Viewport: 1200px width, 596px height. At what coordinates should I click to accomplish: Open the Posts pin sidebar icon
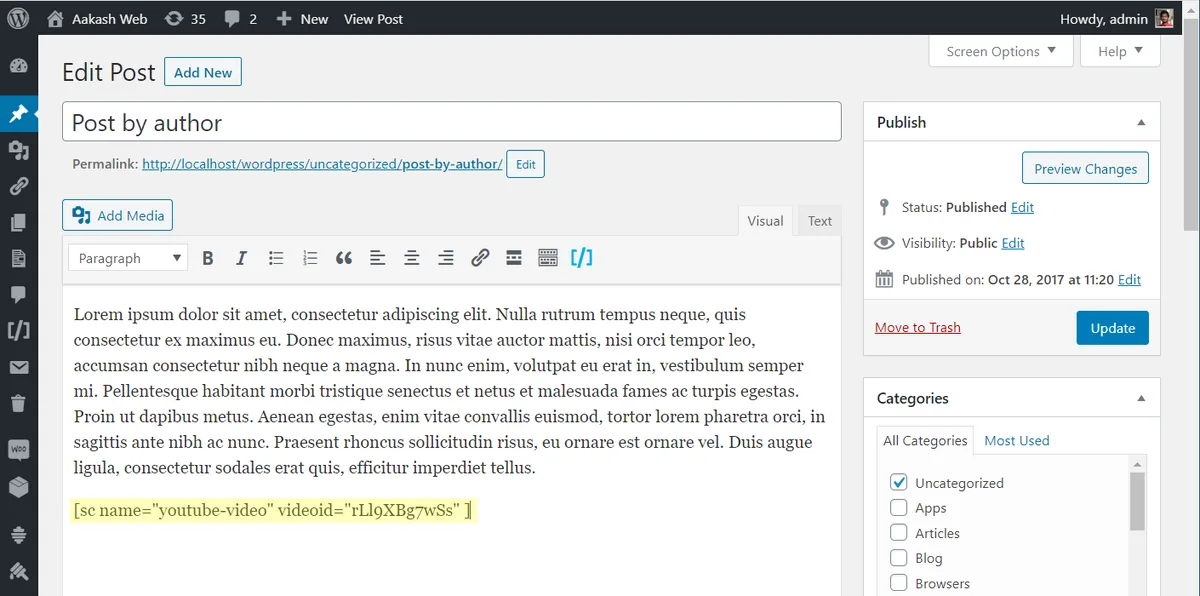(18, 113)
